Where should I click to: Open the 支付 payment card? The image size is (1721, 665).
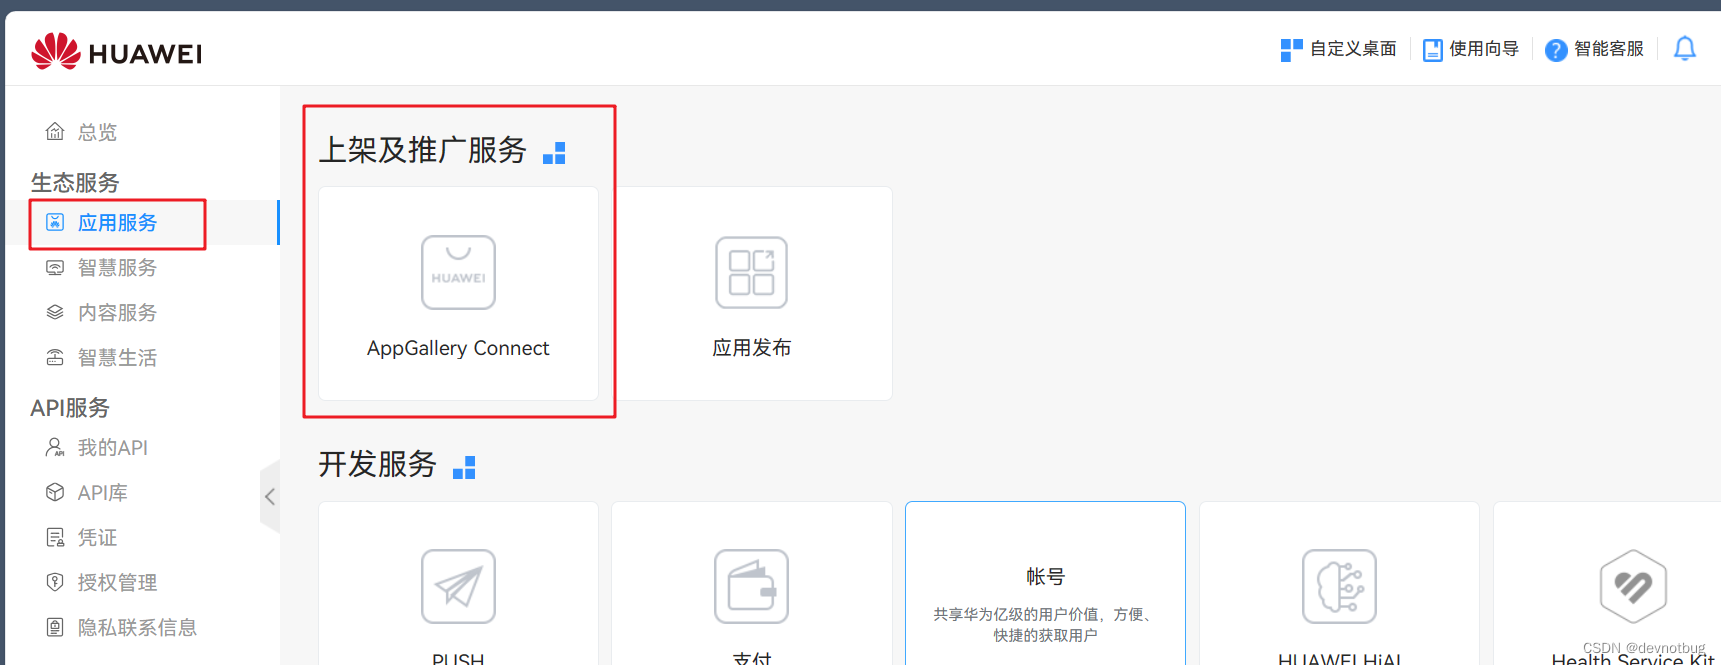tap(752, 583)
